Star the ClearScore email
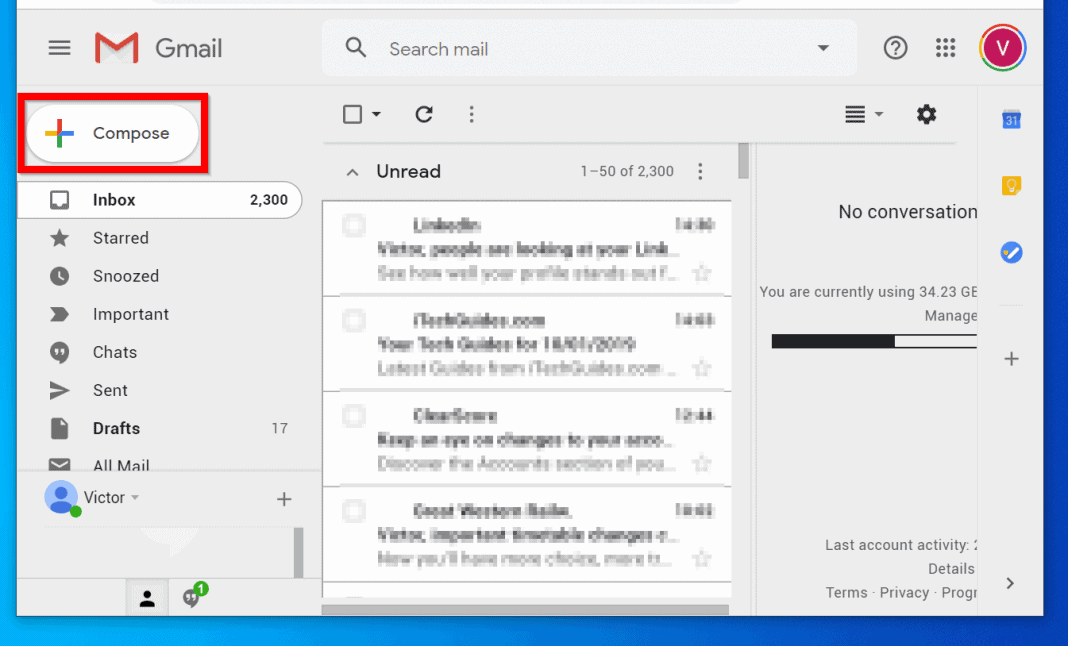The width and height of the screenshot is (1068, 646). 702,464
